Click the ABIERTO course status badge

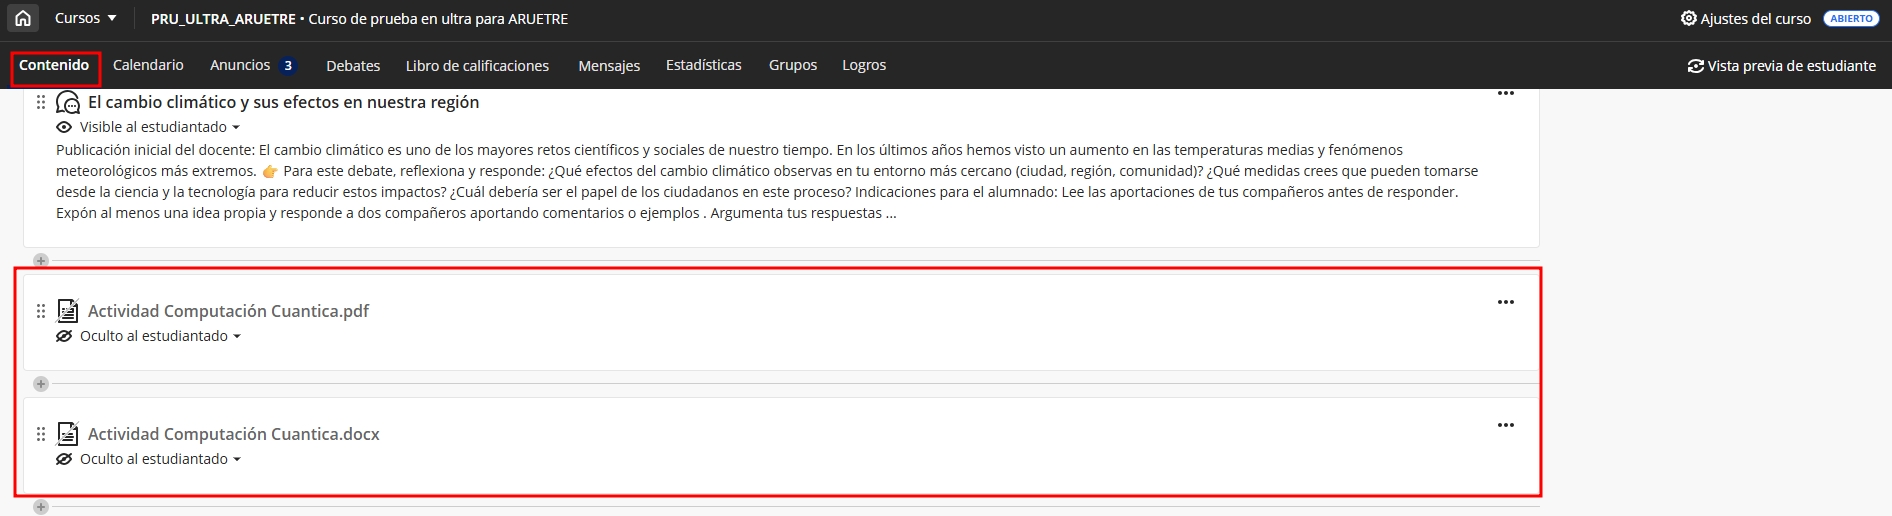point(1851,18)
